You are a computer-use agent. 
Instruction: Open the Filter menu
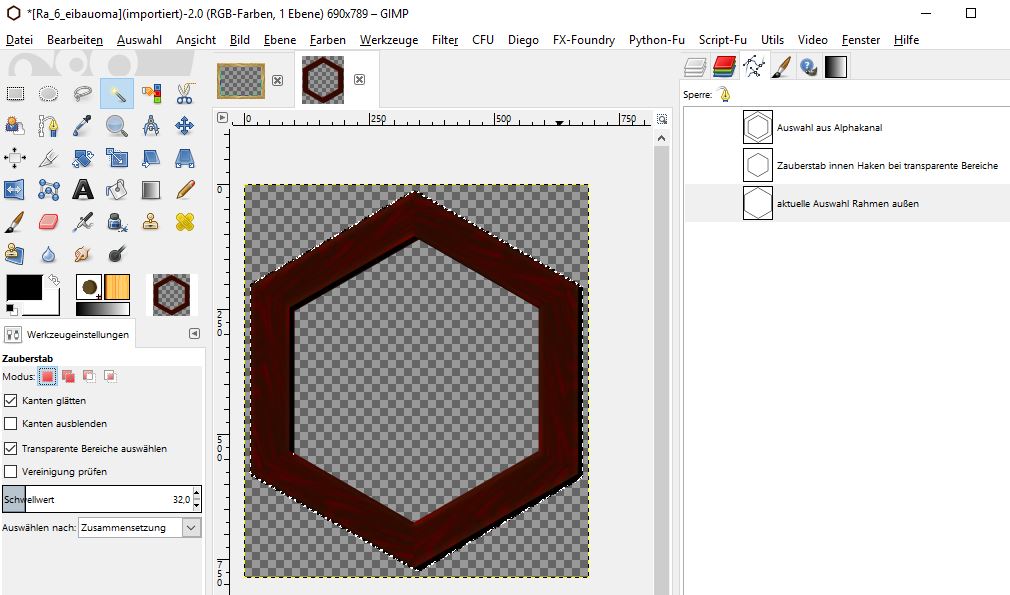[x=445, y=40]
